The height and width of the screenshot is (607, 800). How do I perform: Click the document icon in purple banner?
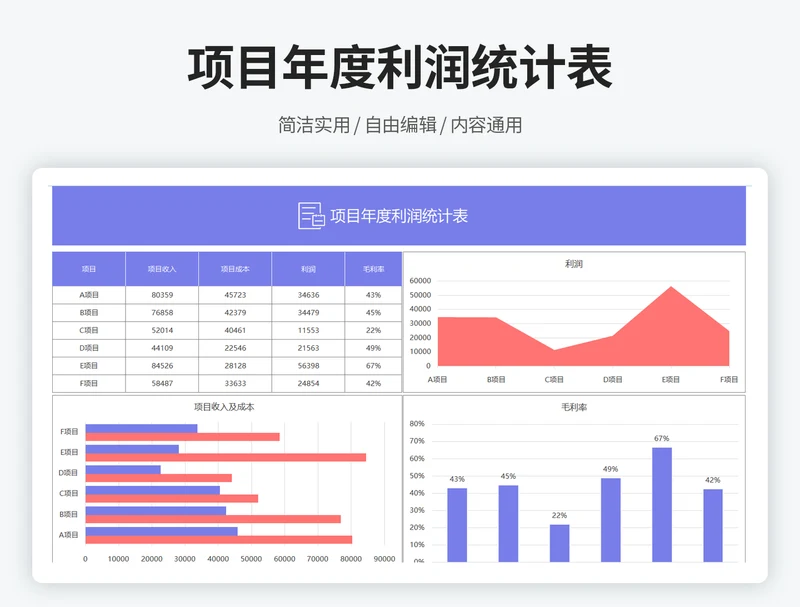click(311, 216)
